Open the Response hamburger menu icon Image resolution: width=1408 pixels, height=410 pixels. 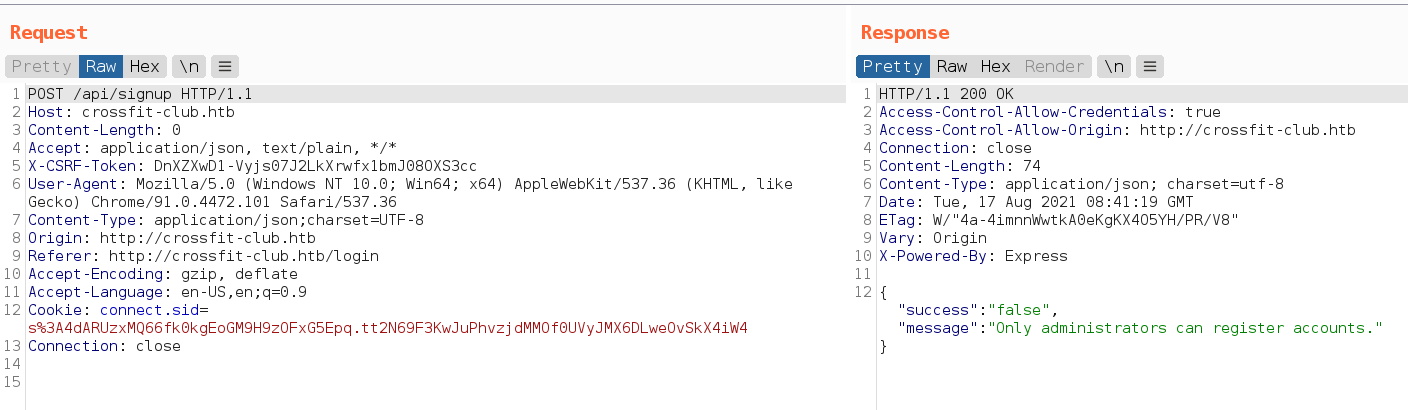(x=1150, y=67)
